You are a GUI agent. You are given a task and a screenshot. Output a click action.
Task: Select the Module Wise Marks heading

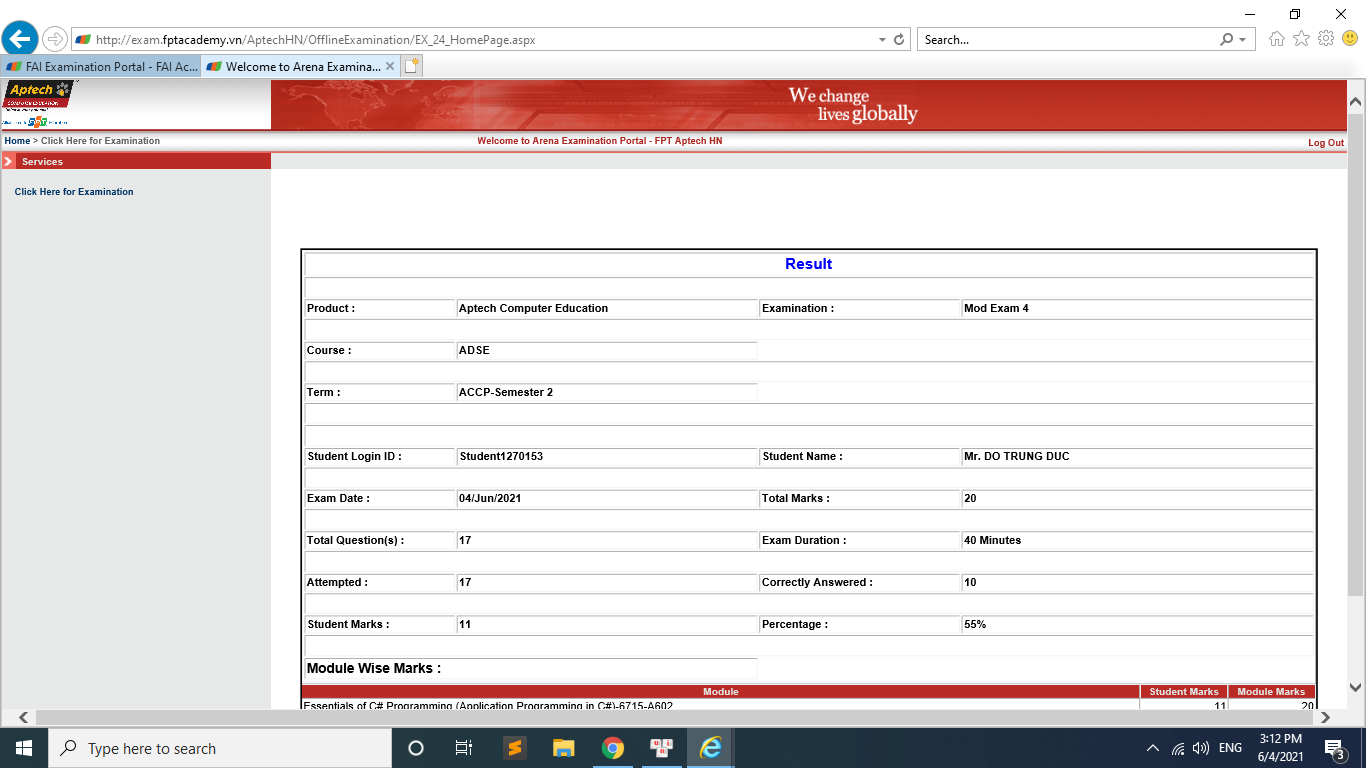click(374, 668)
